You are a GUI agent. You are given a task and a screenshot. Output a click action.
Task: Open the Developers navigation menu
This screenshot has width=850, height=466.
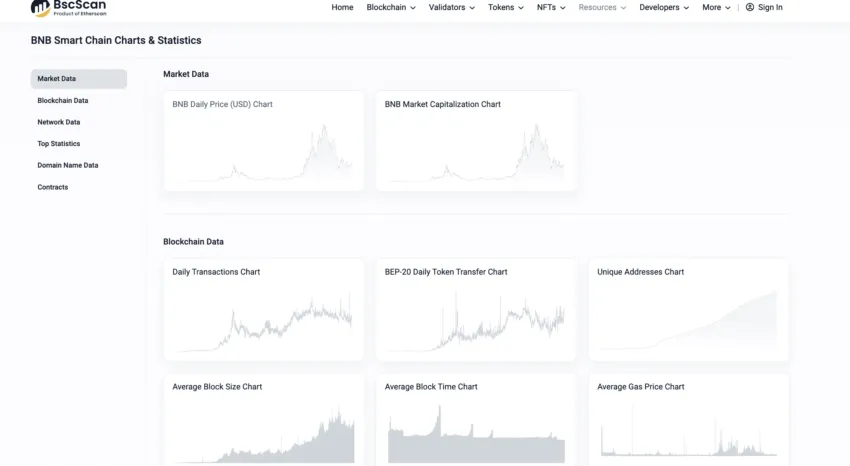coord(664,7)
